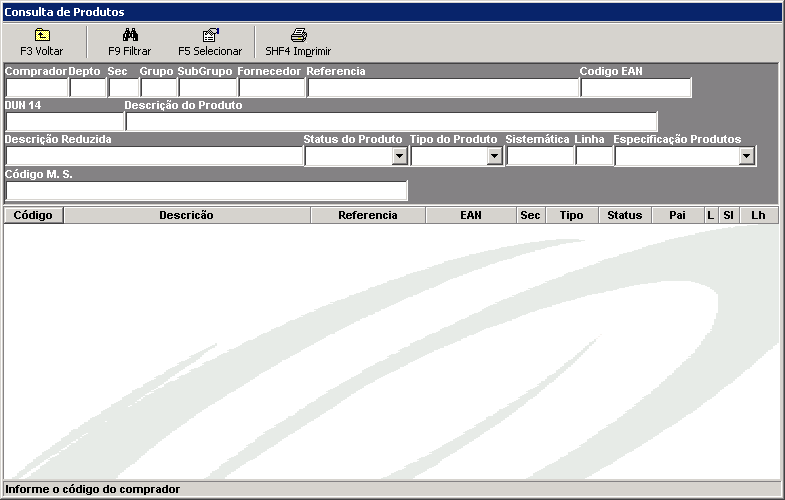Focus the Linha input field
785x500 pixels.
click(594, 156)
